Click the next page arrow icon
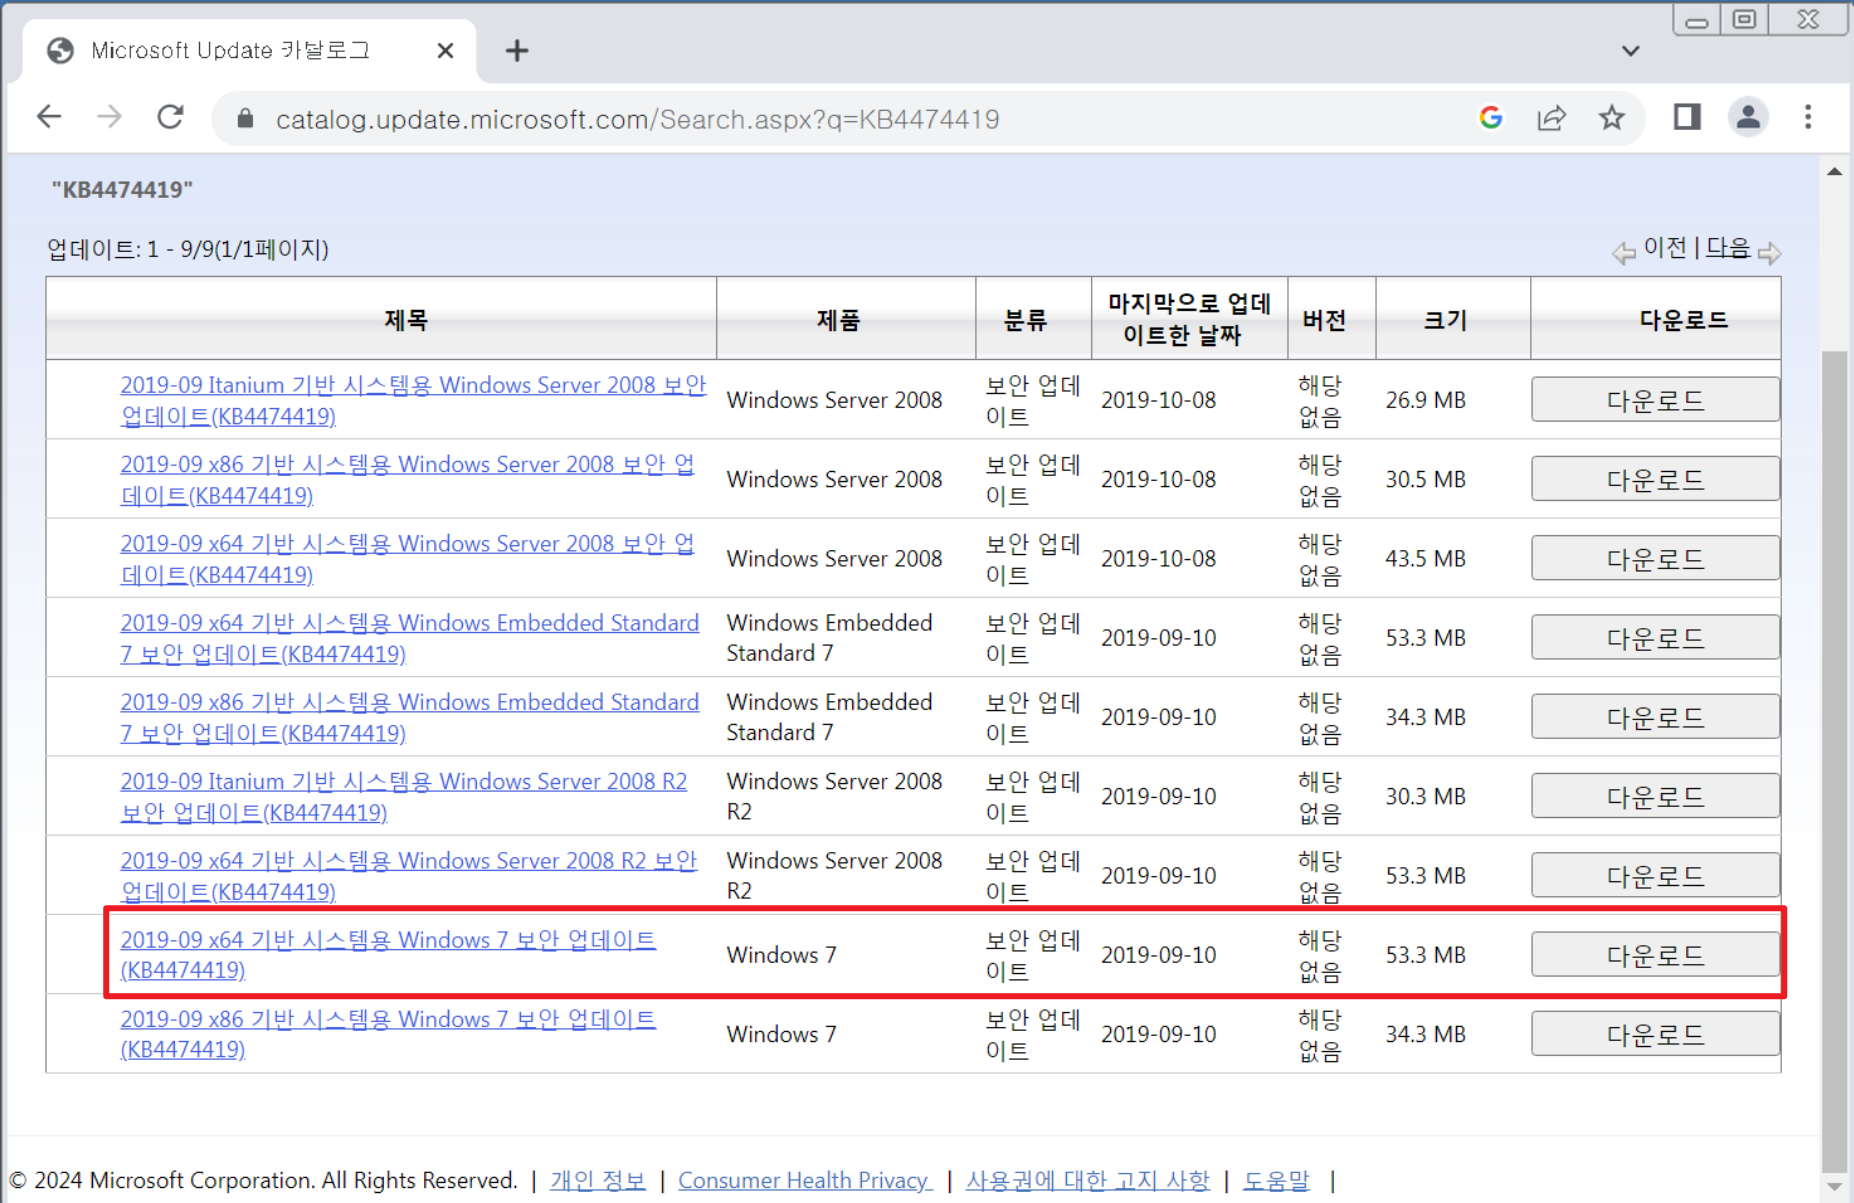This screenshot has height=1203, width=1854. coord(1770,252)
